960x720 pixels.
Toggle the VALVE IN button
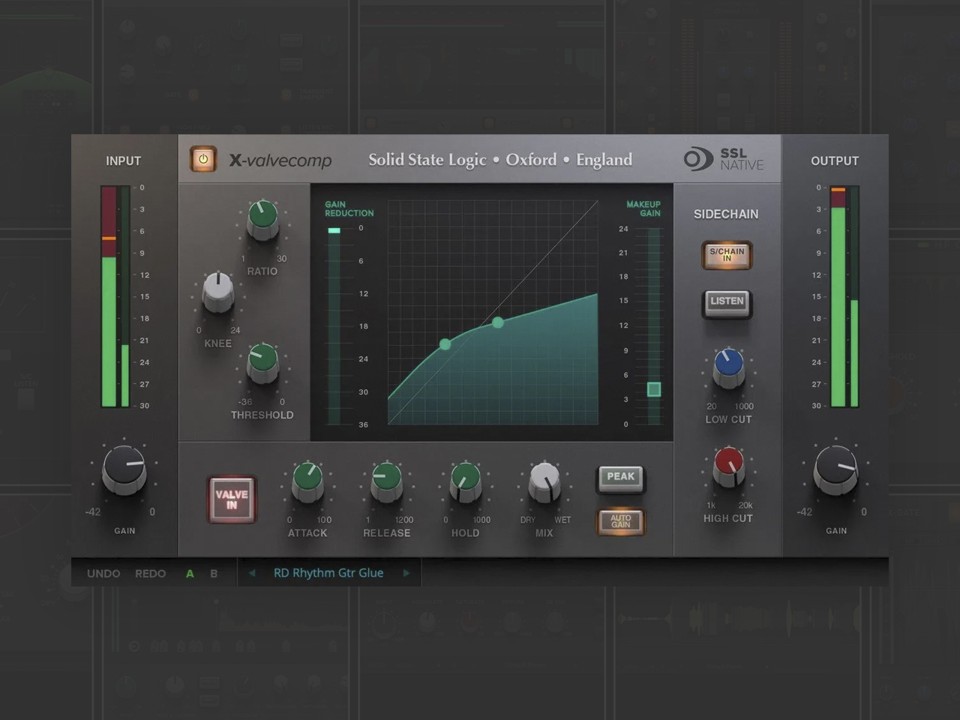(231, 500)
